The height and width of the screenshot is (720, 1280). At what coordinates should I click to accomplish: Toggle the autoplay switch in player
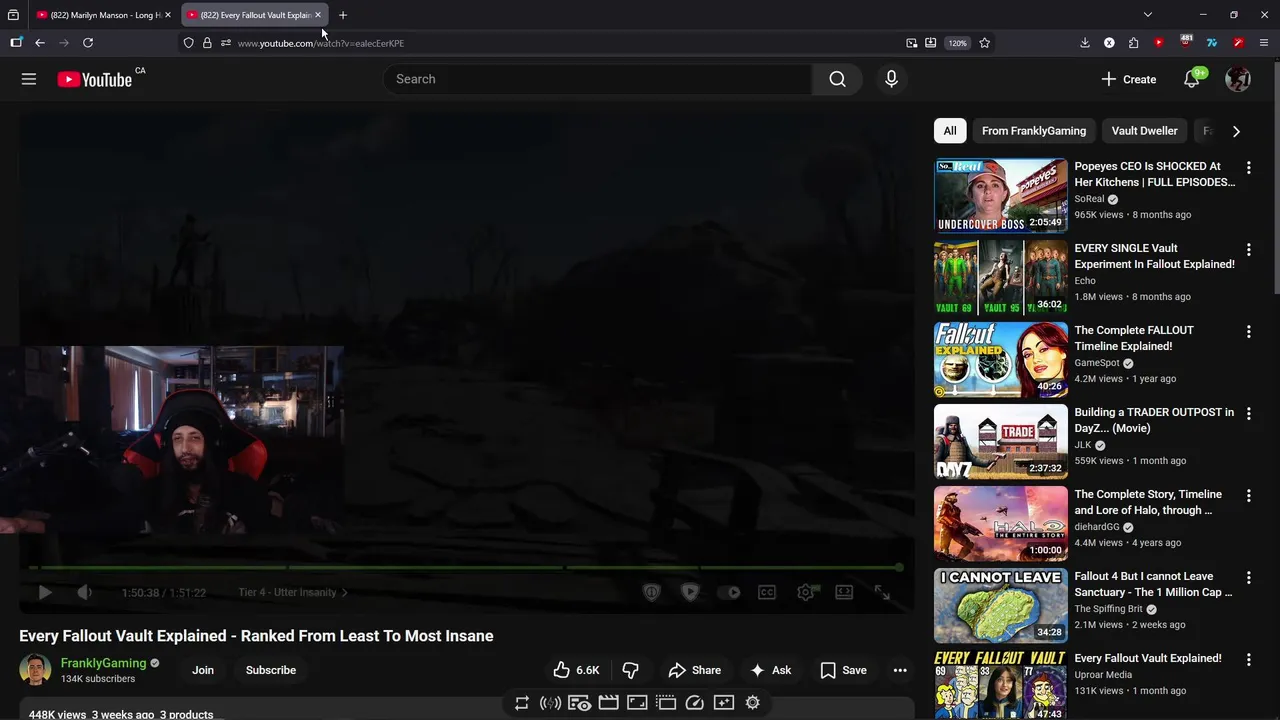[x=729, y=592]
